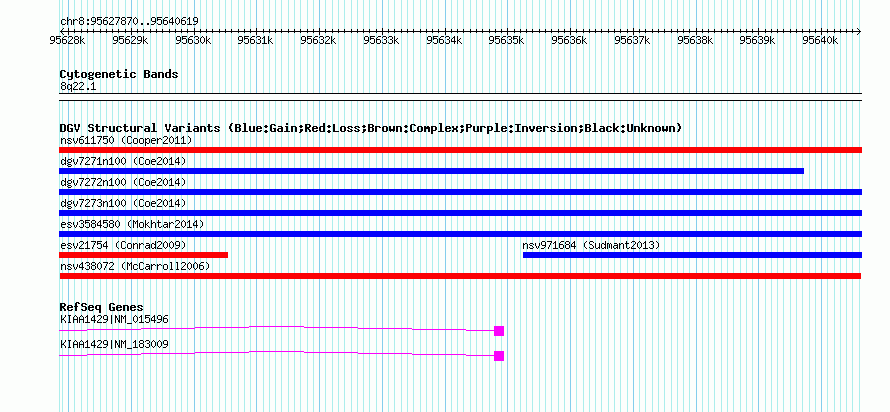Select the NM_183009 magenta exon box
Image resolution: width=890 pixels, height=412 pixels.
click(499, 356)
